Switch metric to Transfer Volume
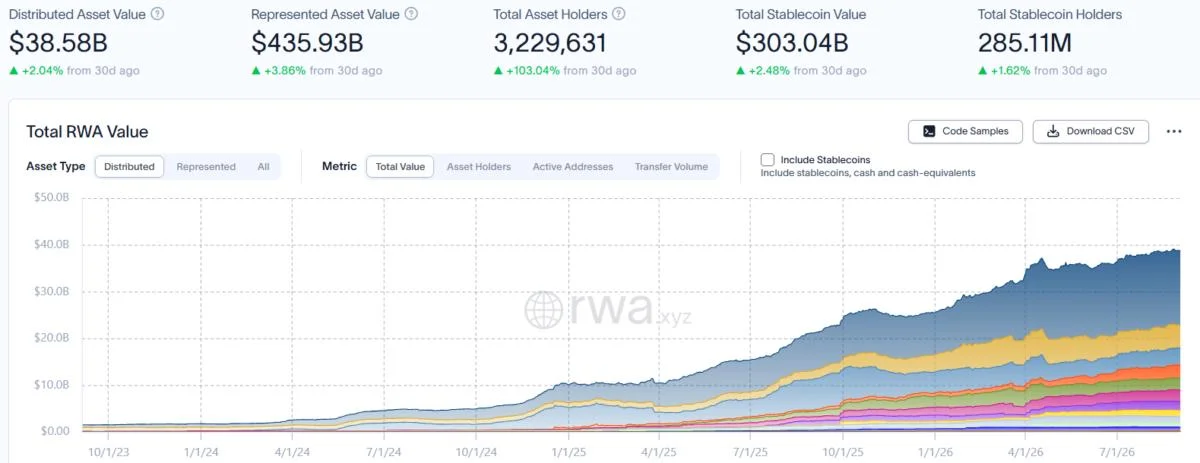This screenshot has height=463, width=1200. tap(671, 167)
